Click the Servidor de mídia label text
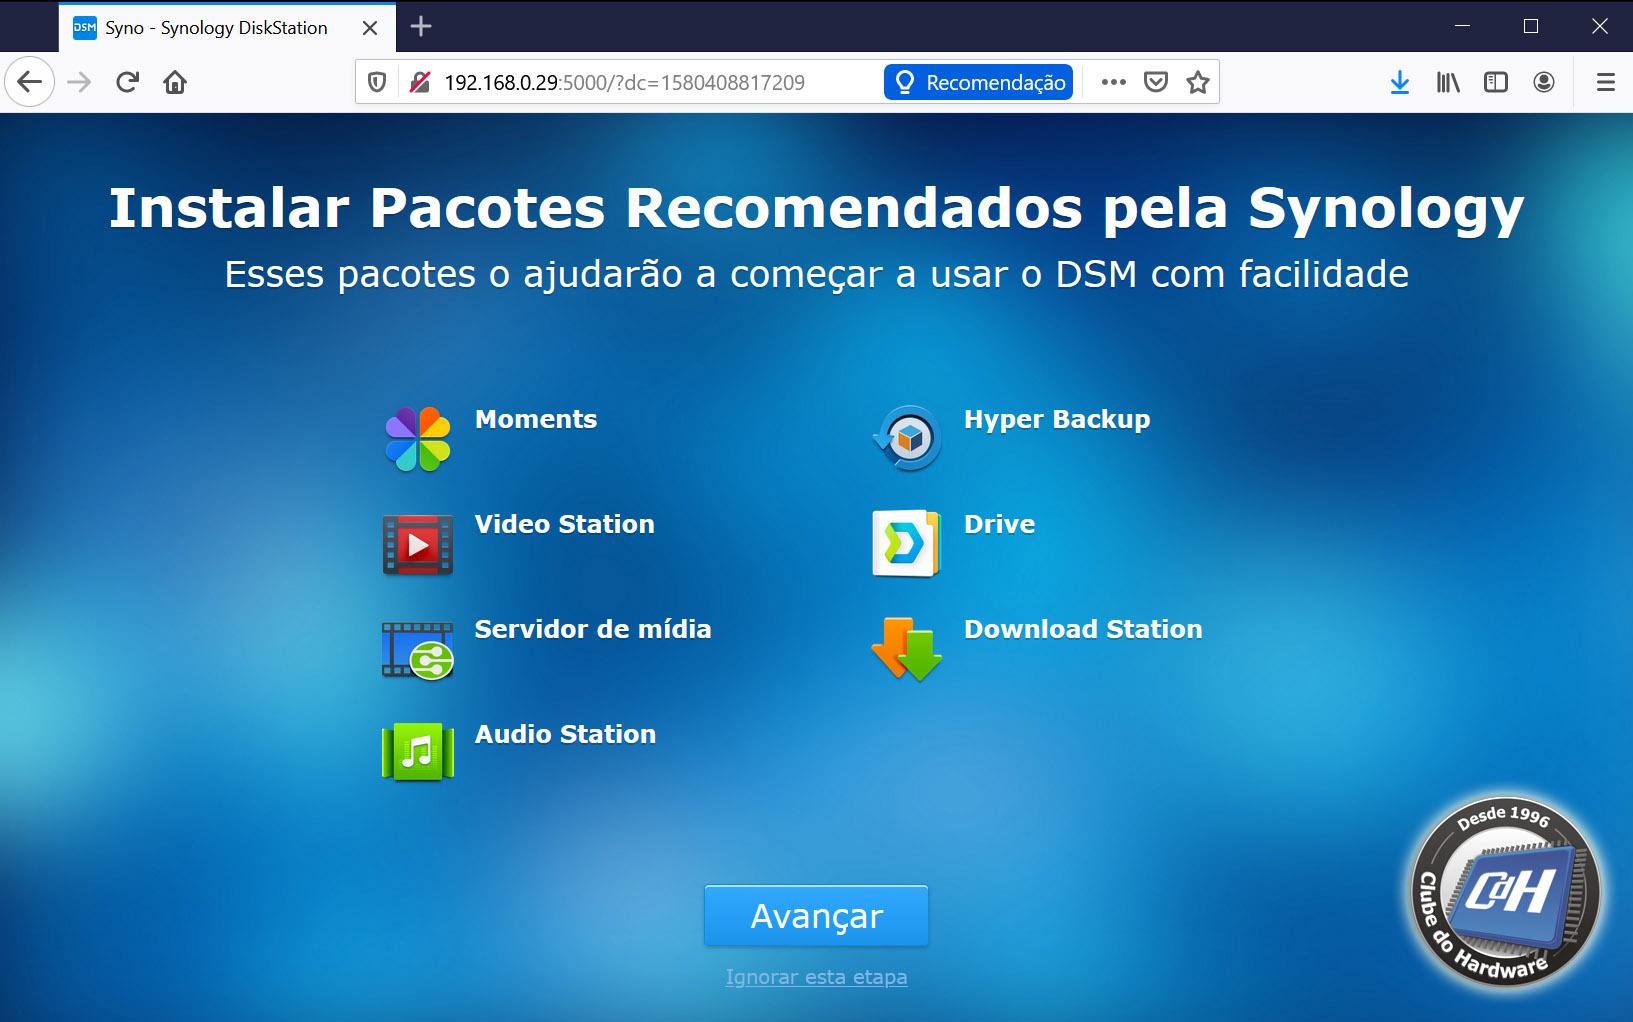This screenshot has width=1633, height=1022. [x=593, y=629]
